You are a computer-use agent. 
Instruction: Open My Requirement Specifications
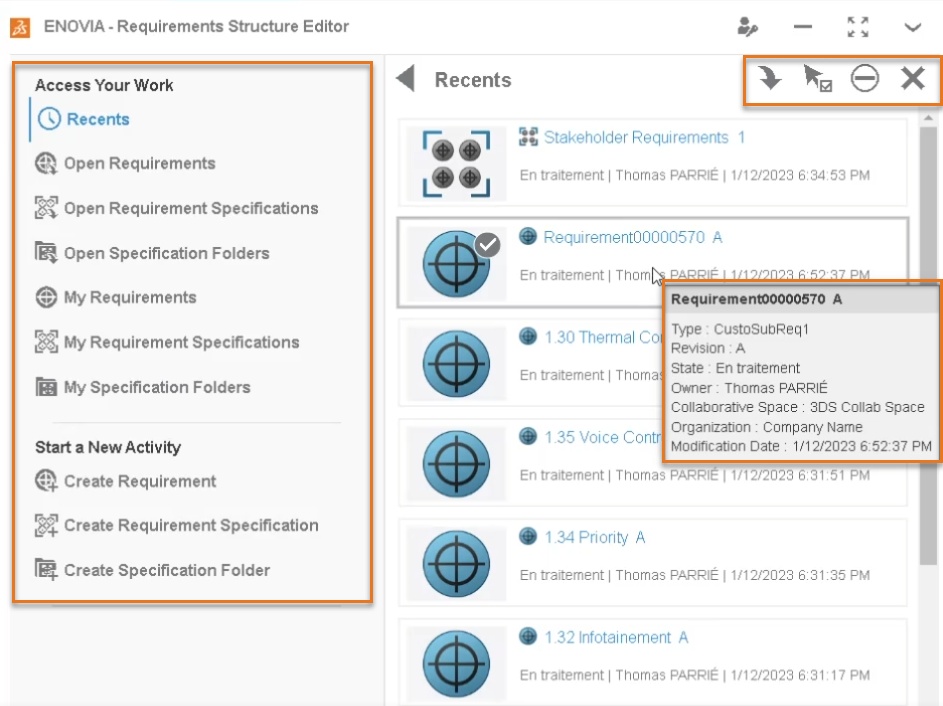181,342
